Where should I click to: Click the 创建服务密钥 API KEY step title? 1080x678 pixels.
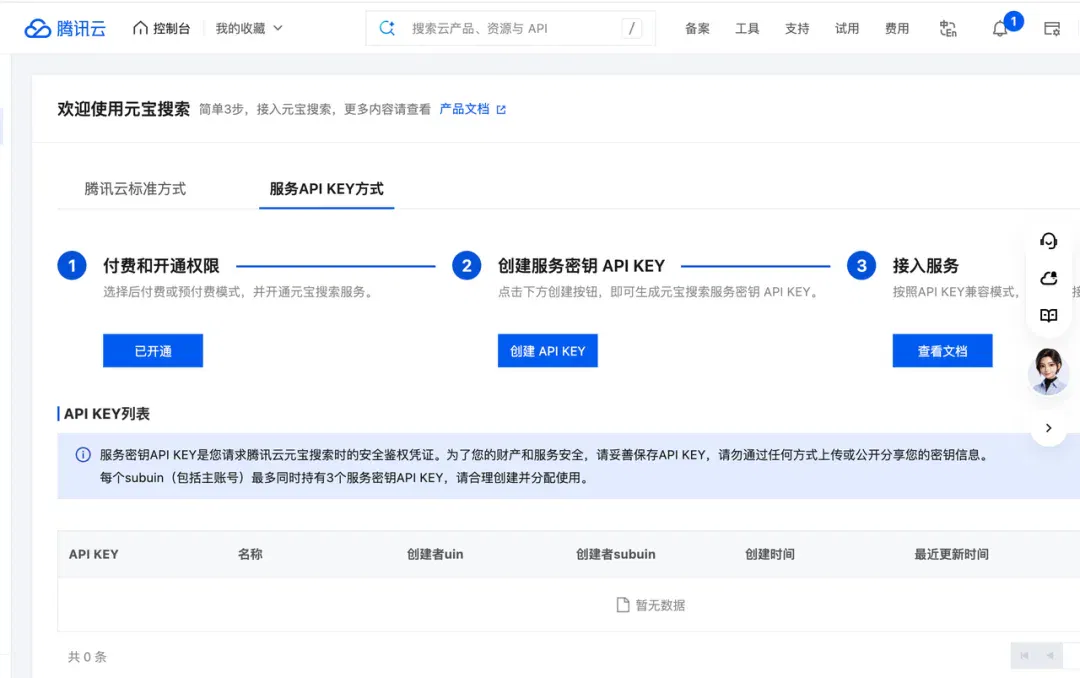(581, 266)
